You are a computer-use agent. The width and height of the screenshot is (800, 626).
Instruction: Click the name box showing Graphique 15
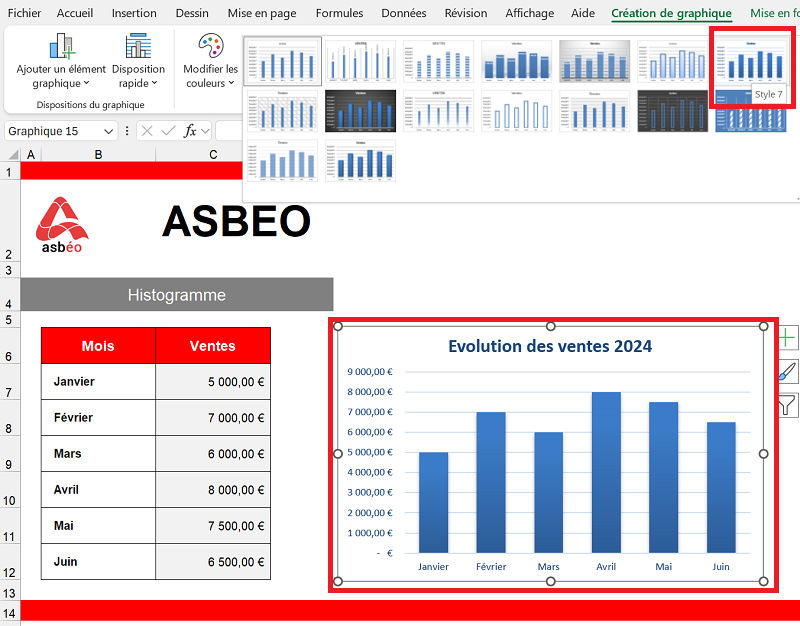tap(54, 132)
